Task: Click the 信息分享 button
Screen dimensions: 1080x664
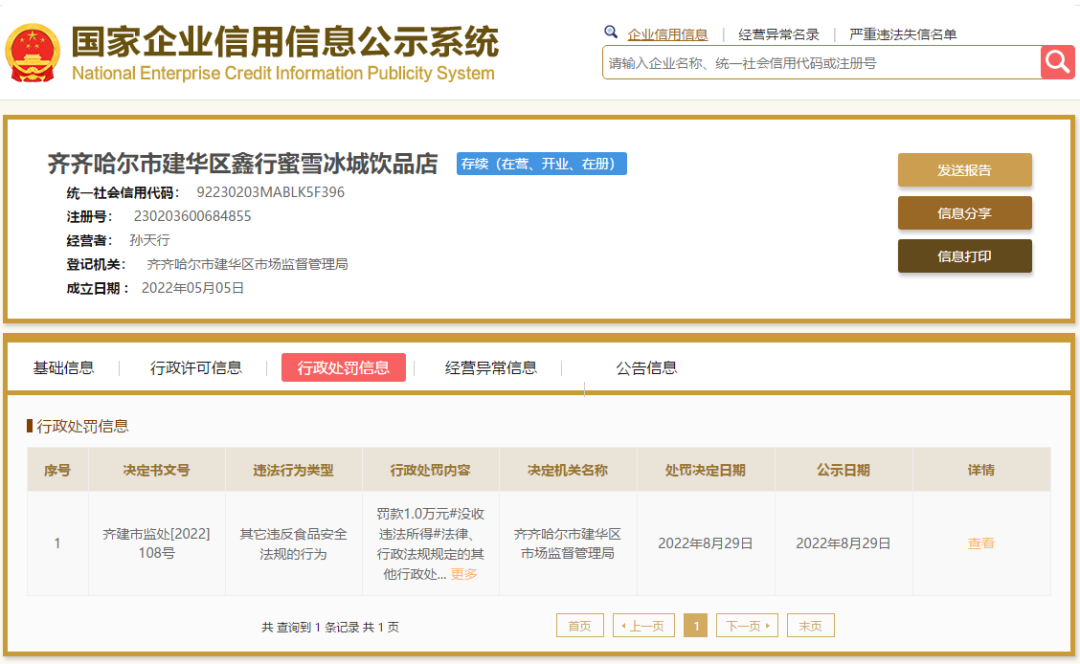Action: point(964,213)
